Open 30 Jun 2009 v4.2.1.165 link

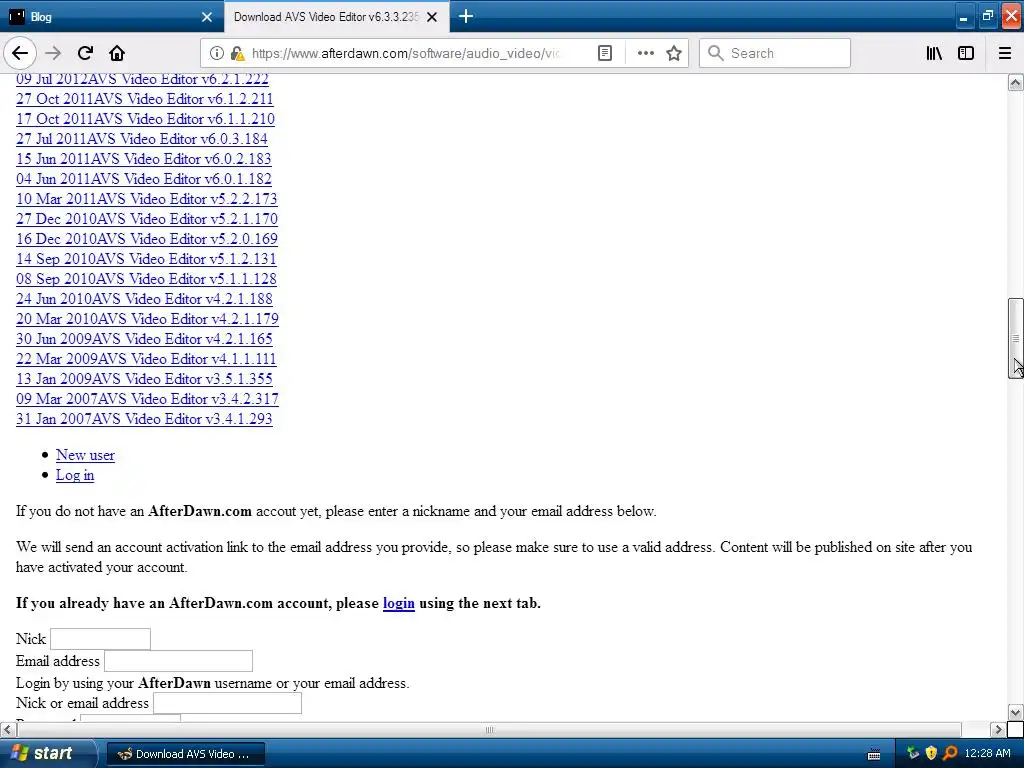tap(144, 339)
